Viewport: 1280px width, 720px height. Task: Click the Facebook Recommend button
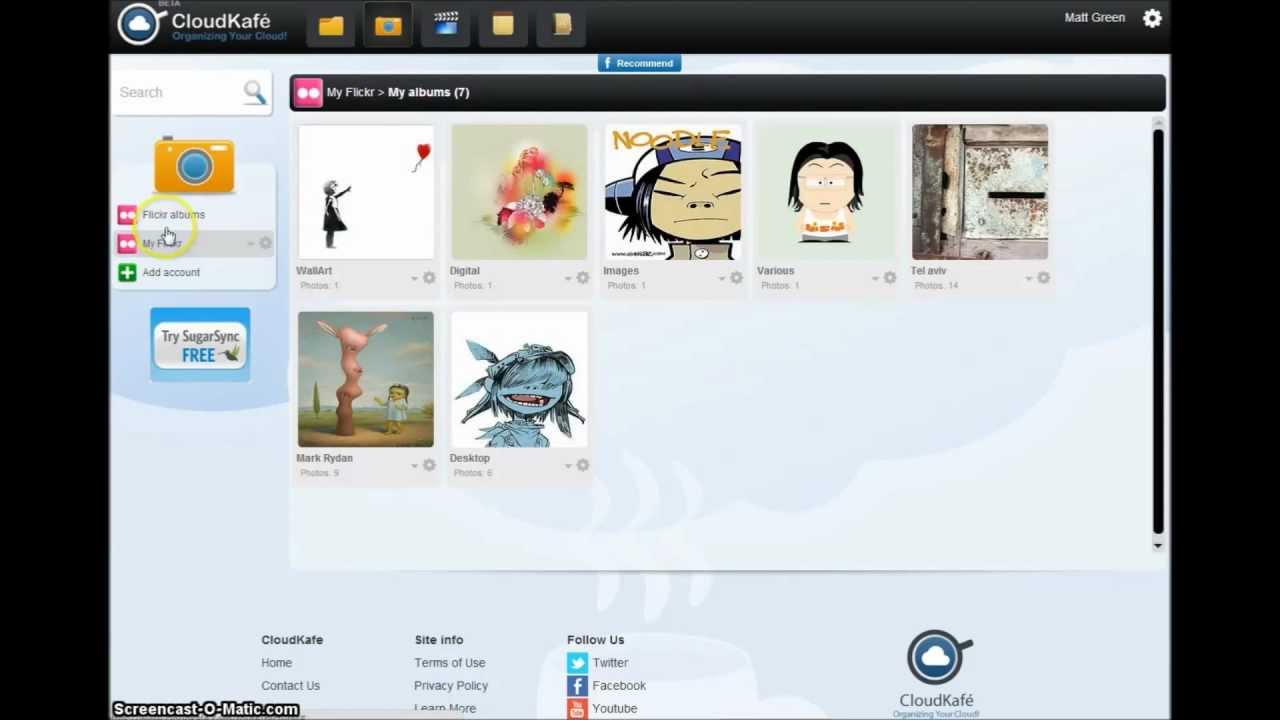639,63
